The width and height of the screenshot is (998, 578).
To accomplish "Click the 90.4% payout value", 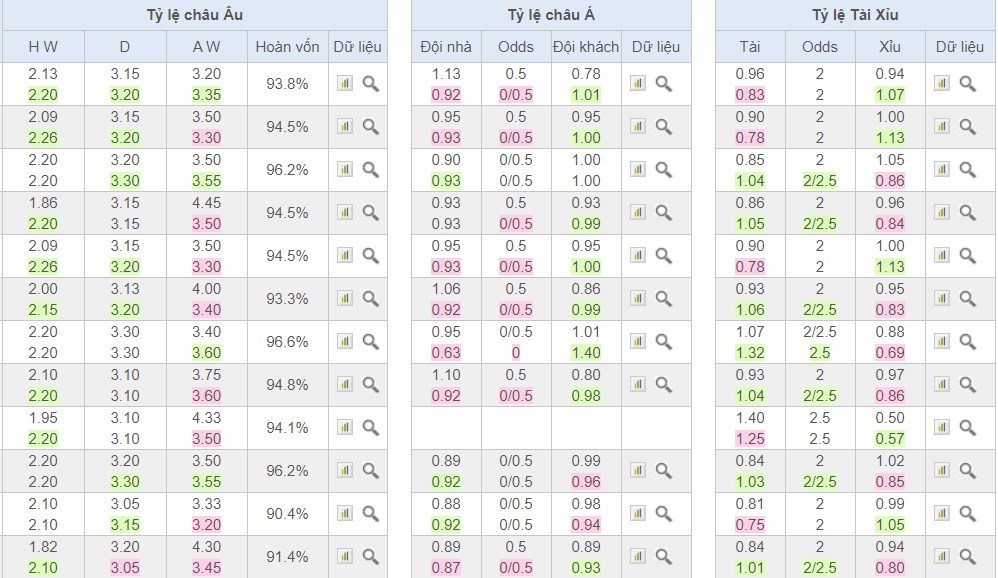I will click(x=287, y=513).
